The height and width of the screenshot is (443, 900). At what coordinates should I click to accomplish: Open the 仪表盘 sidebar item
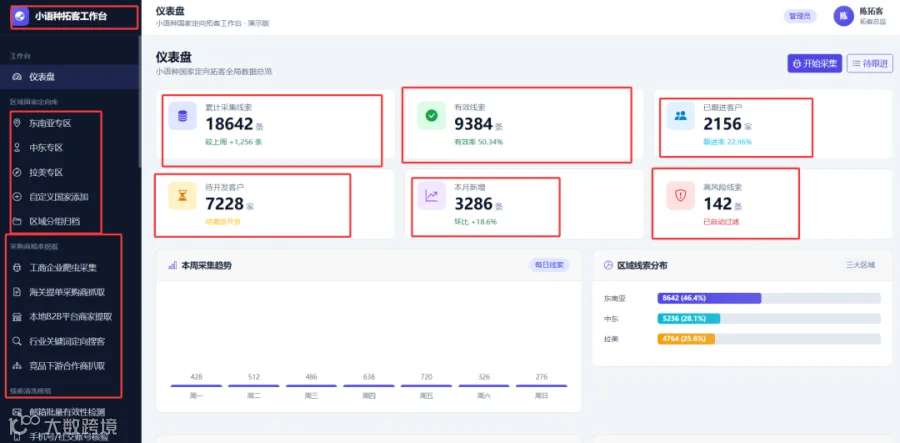69,76
